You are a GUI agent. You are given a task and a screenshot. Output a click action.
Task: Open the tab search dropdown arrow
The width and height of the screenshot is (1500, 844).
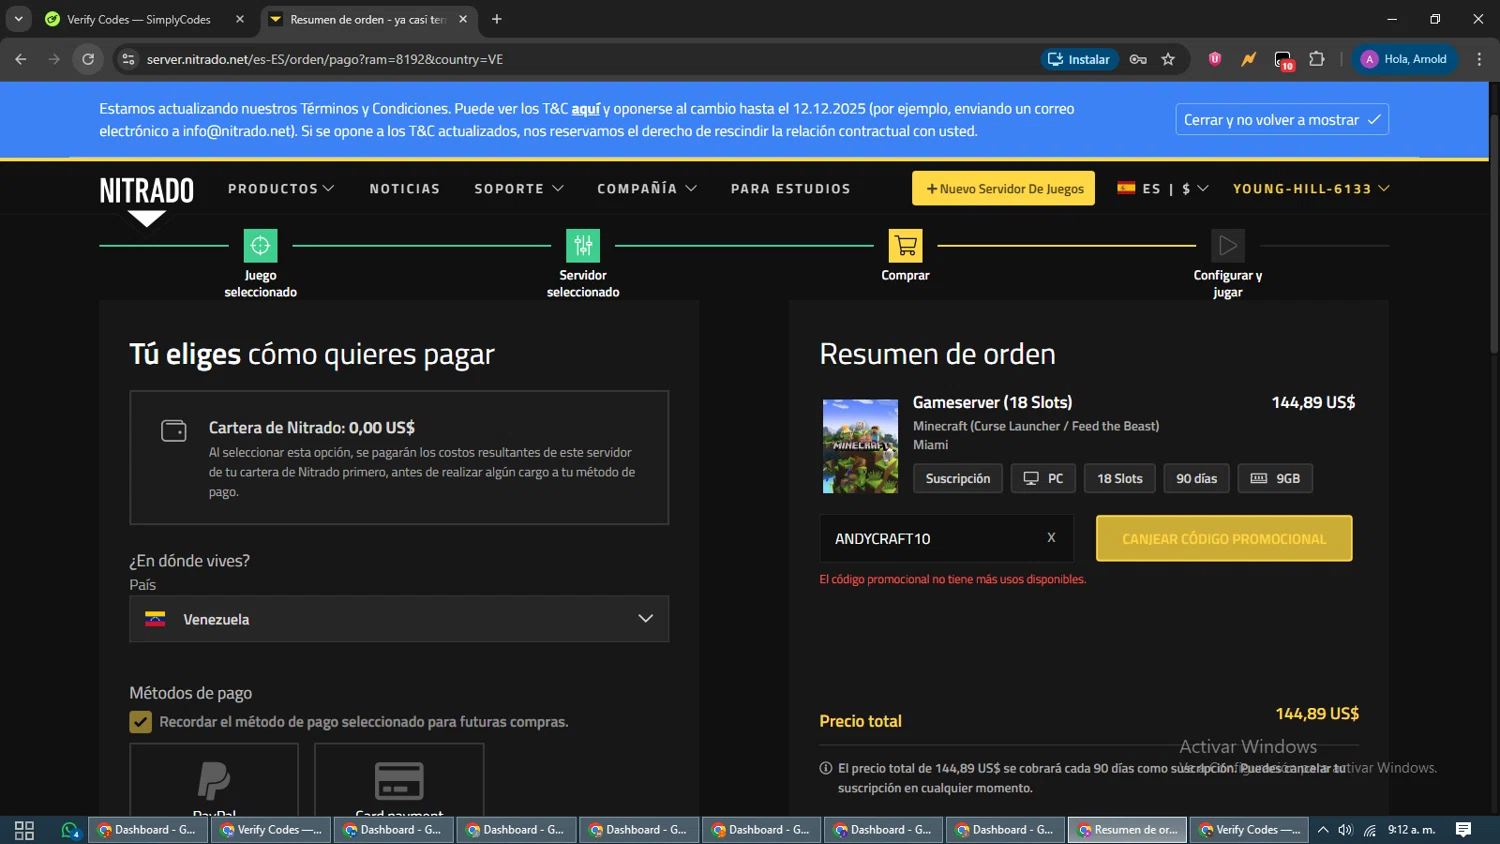[18, 19]
